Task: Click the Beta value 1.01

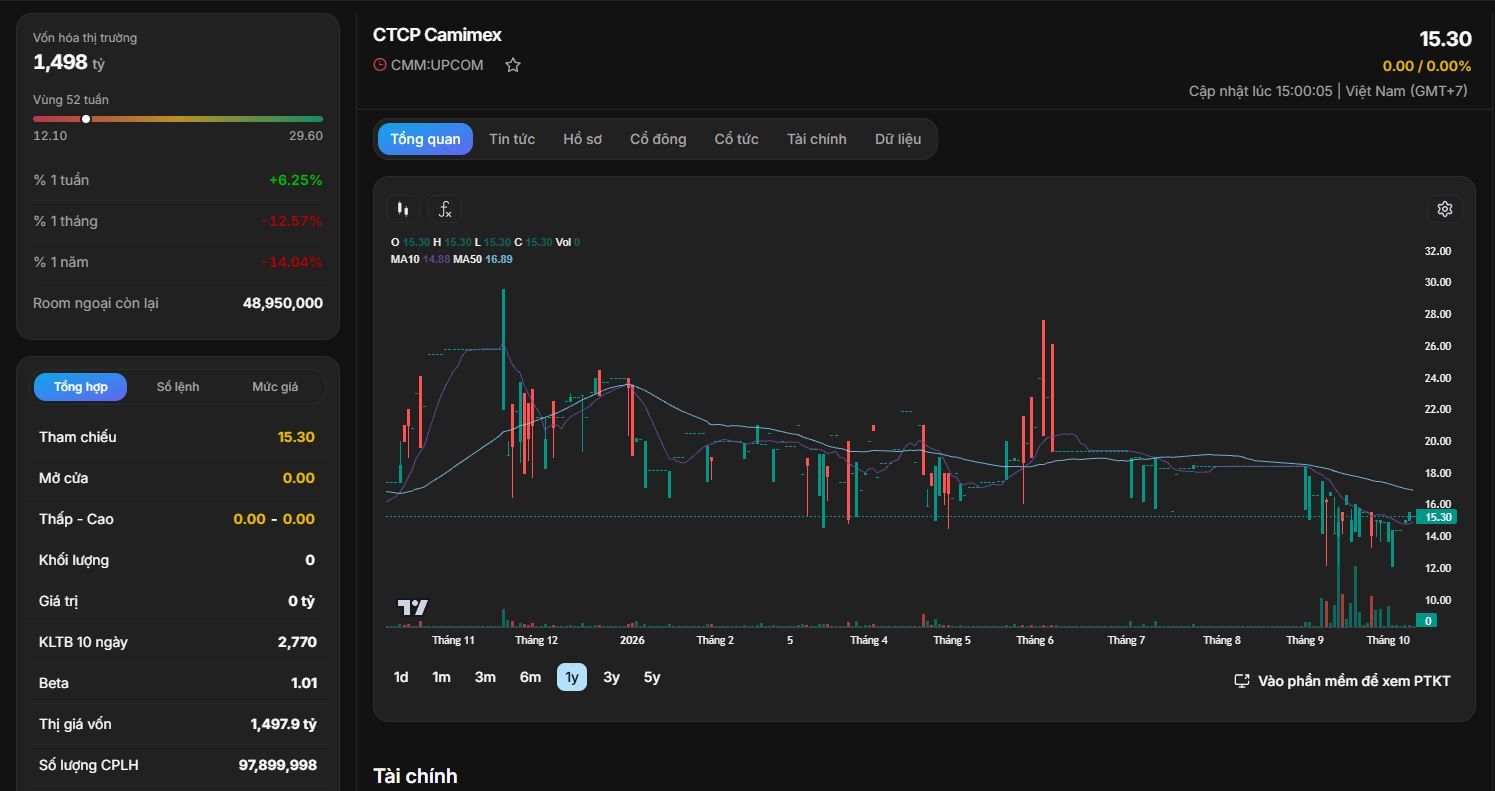Action: 304,683
